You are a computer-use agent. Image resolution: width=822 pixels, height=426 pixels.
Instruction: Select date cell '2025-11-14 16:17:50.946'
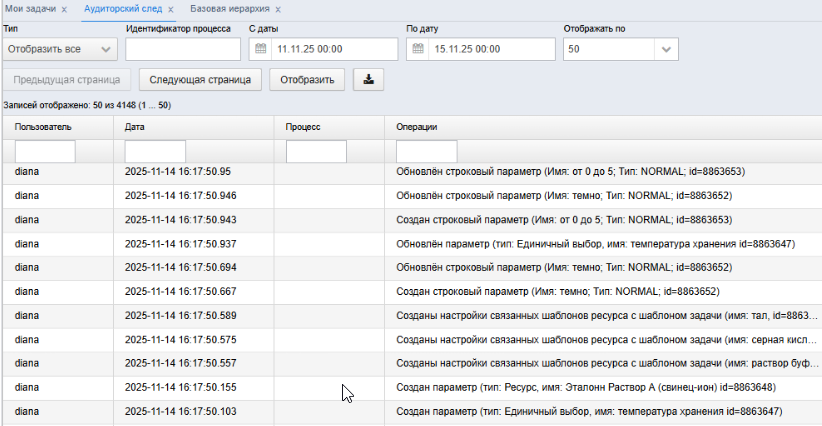point(180,195)
